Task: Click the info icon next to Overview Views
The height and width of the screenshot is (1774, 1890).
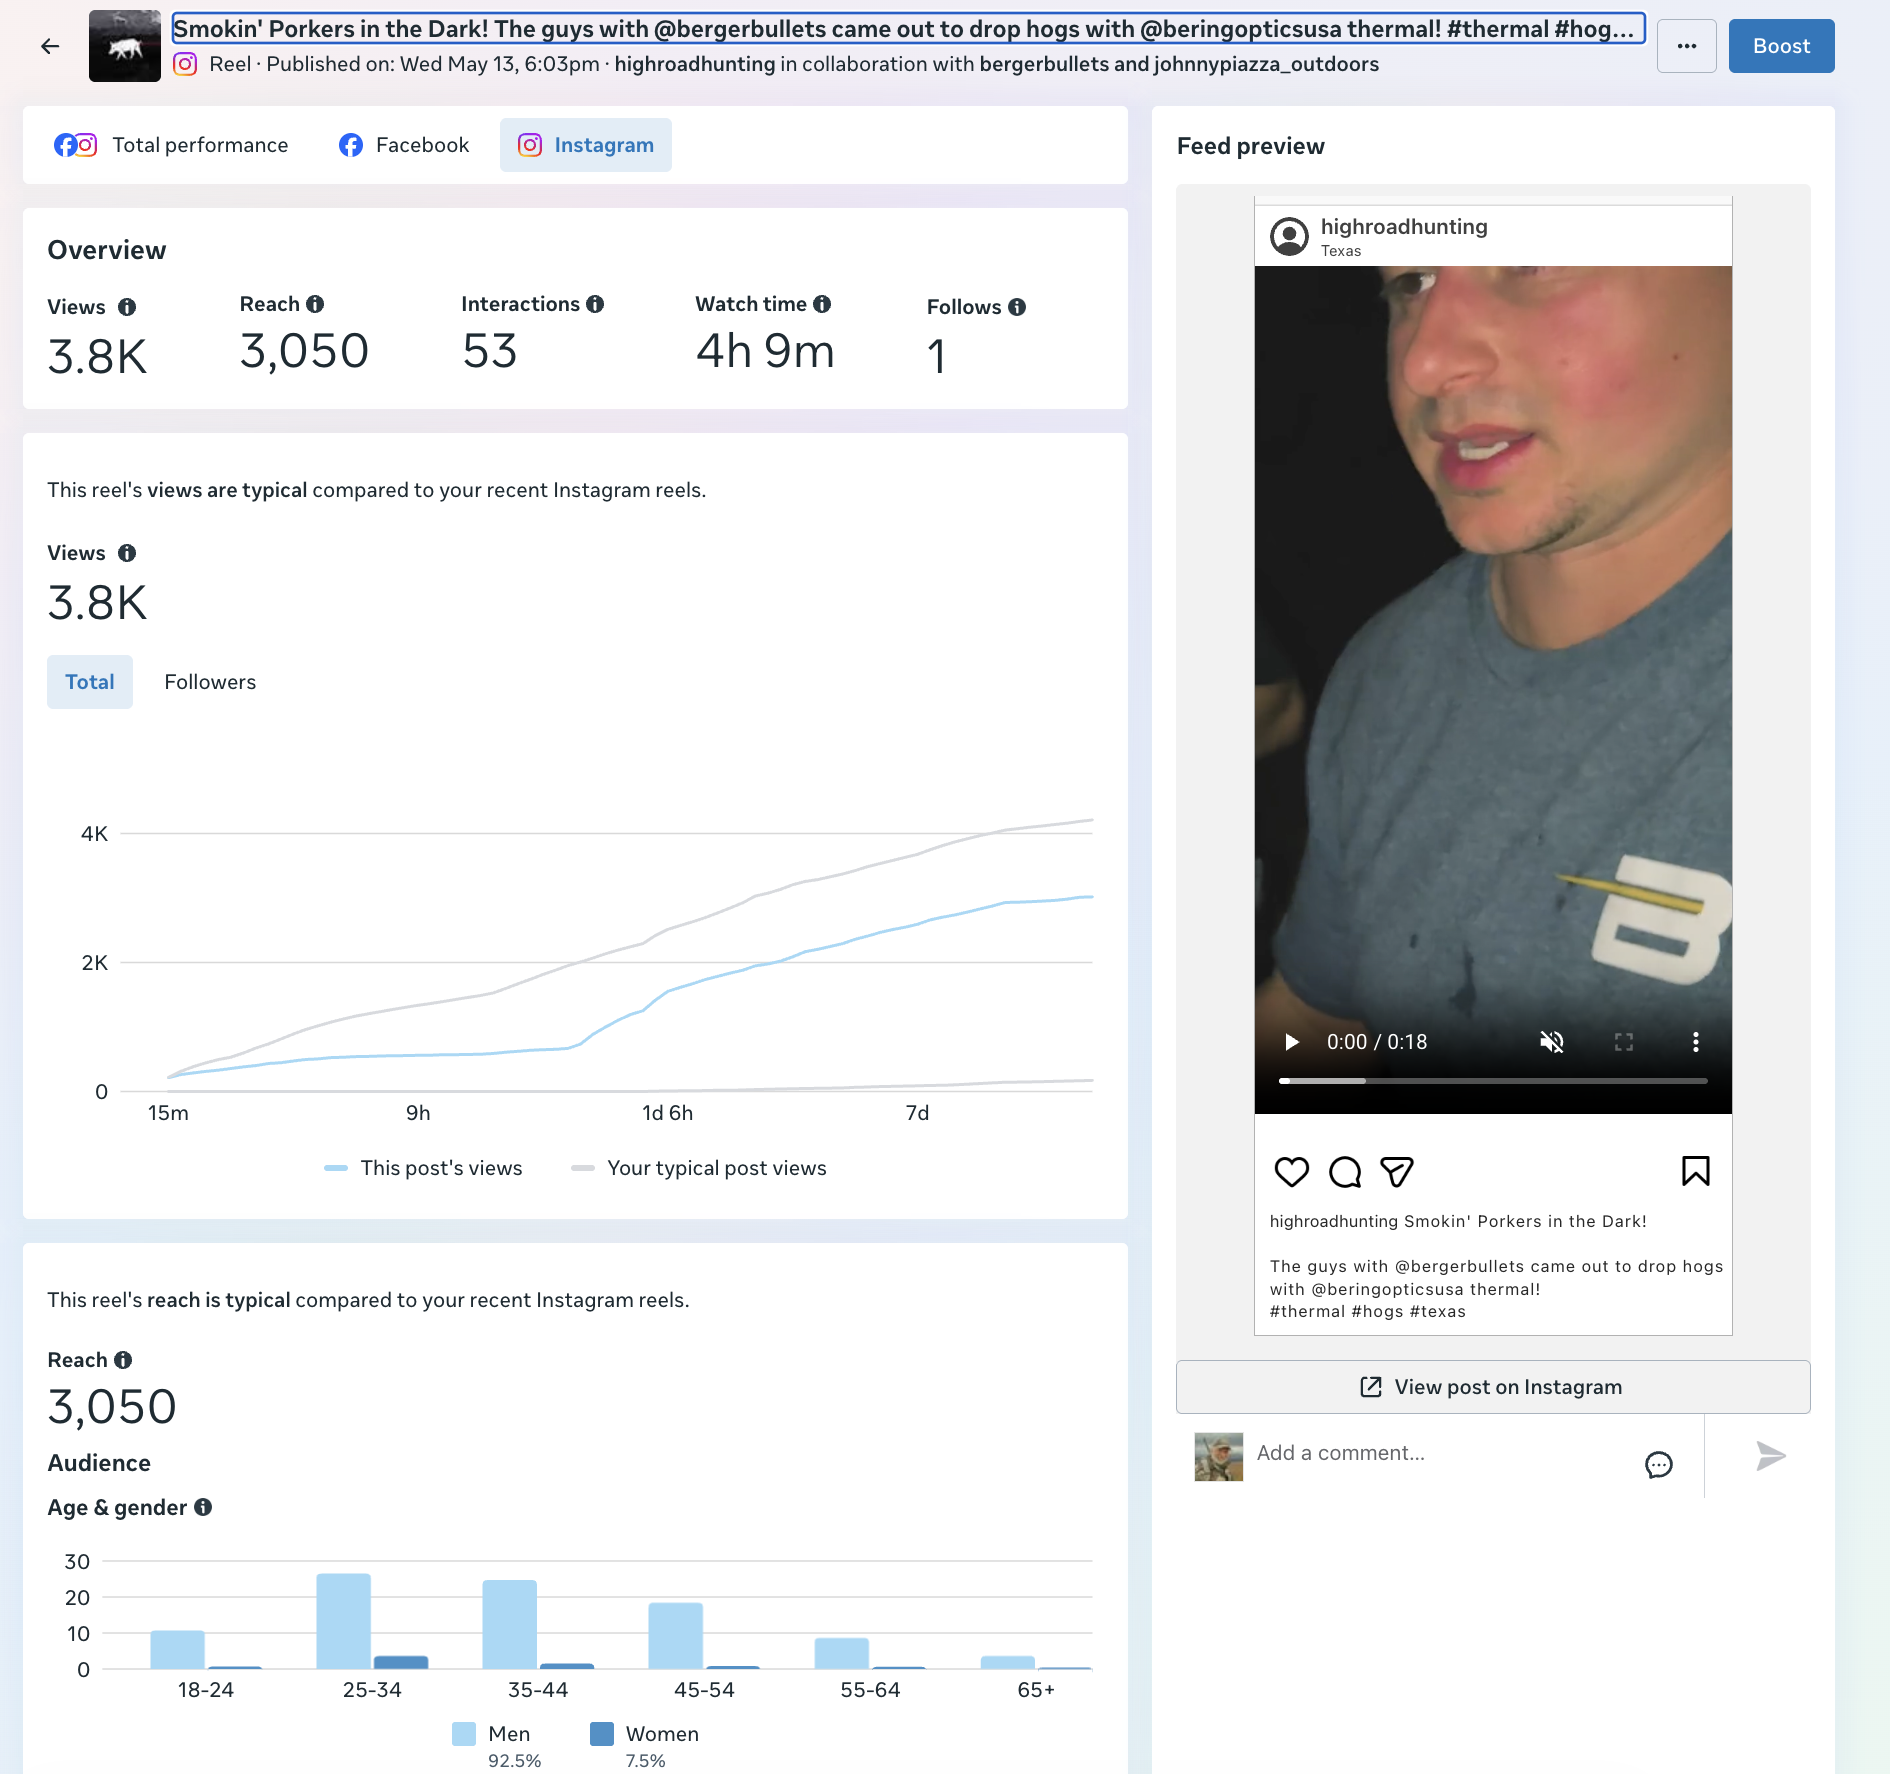Action: click(127, 307)
